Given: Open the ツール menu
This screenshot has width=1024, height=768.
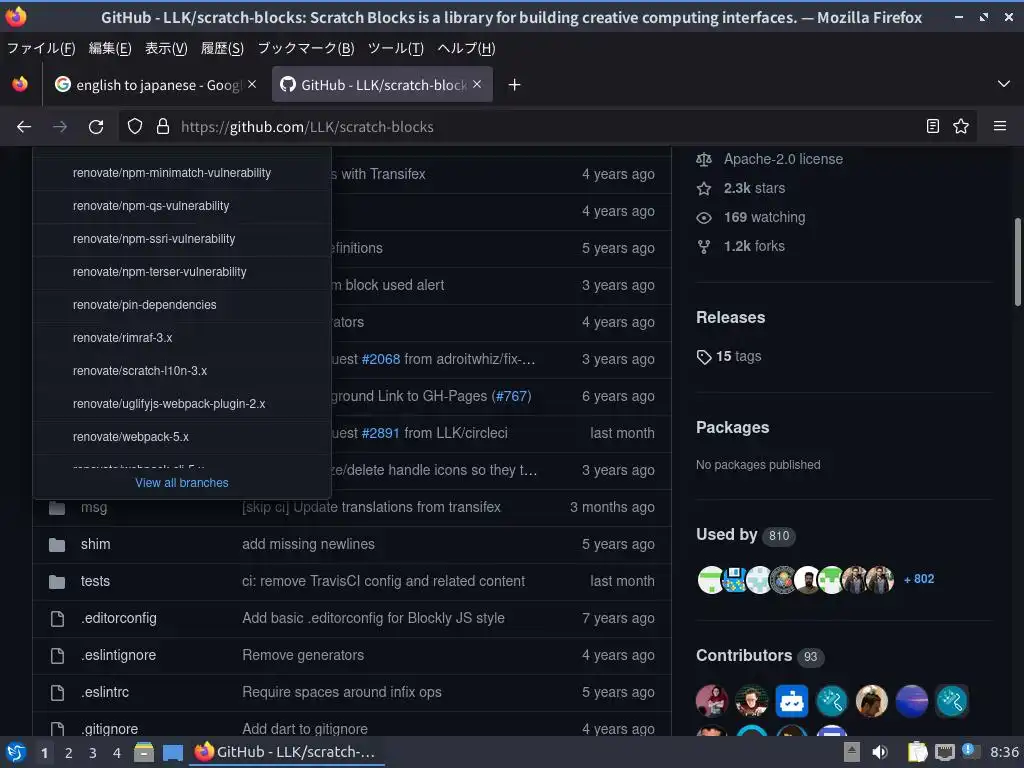Looking at the screenshot, I should 396,48.
